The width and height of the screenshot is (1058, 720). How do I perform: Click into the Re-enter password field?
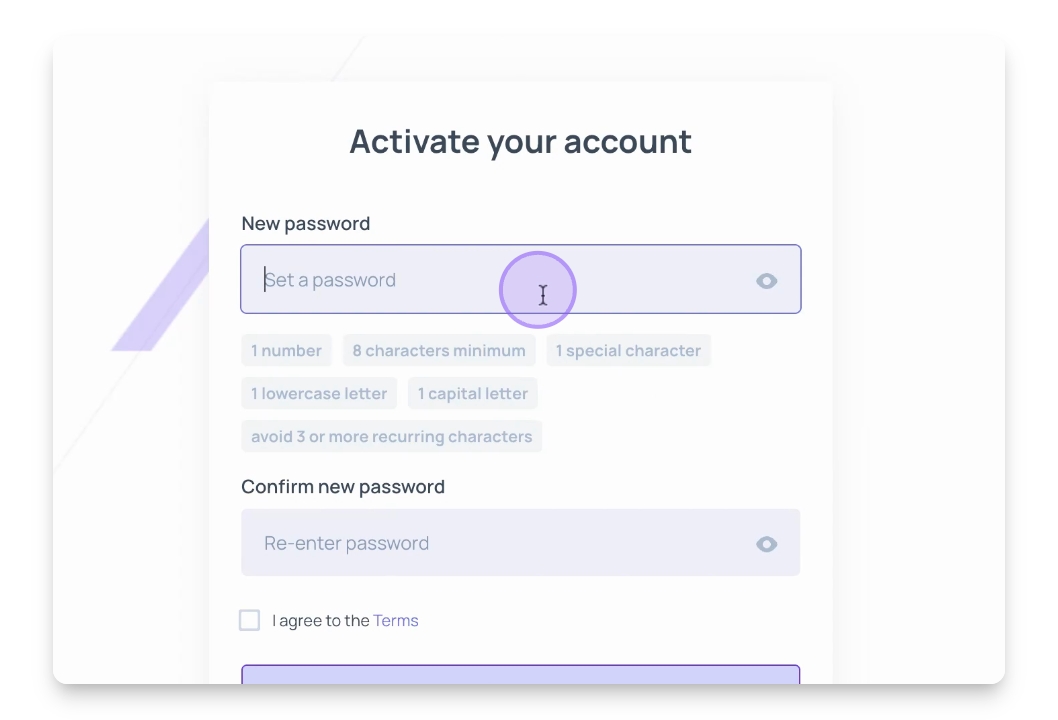pos(500,543)
